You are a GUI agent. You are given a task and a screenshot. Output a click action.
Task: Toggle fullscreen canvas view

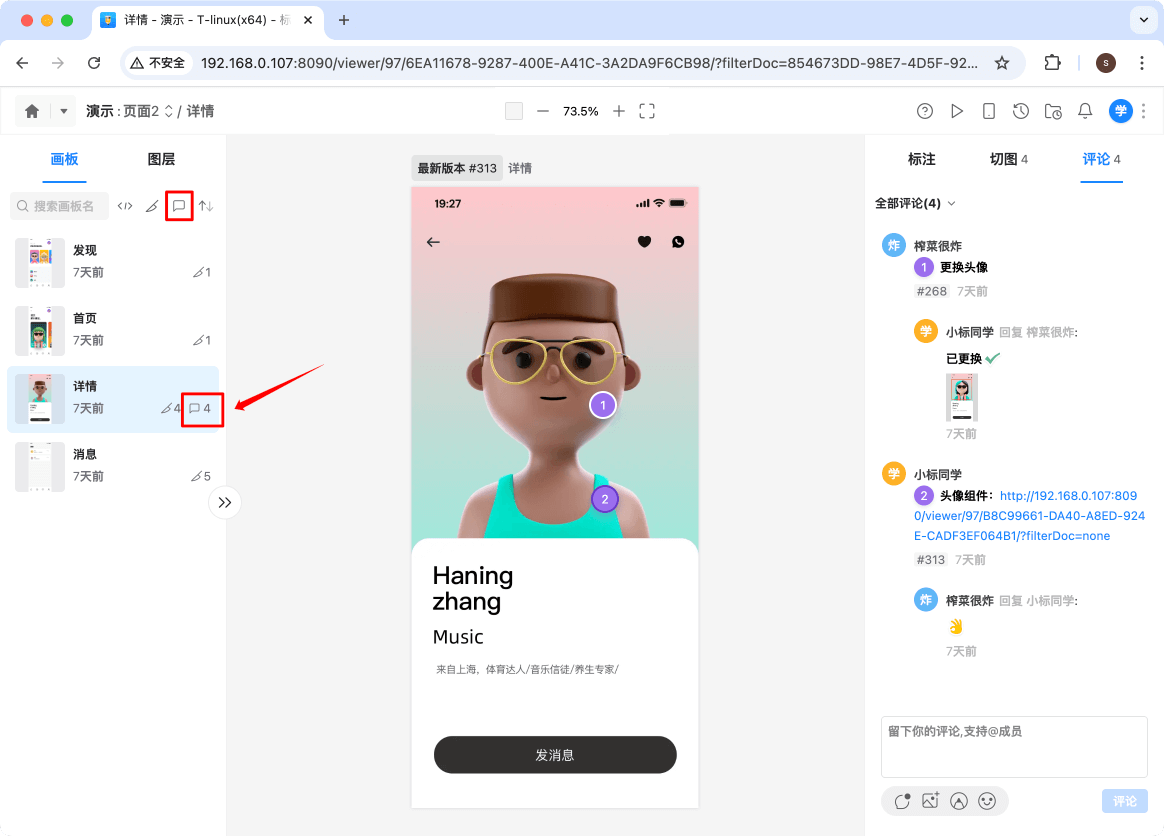click(x=646, y=111)
